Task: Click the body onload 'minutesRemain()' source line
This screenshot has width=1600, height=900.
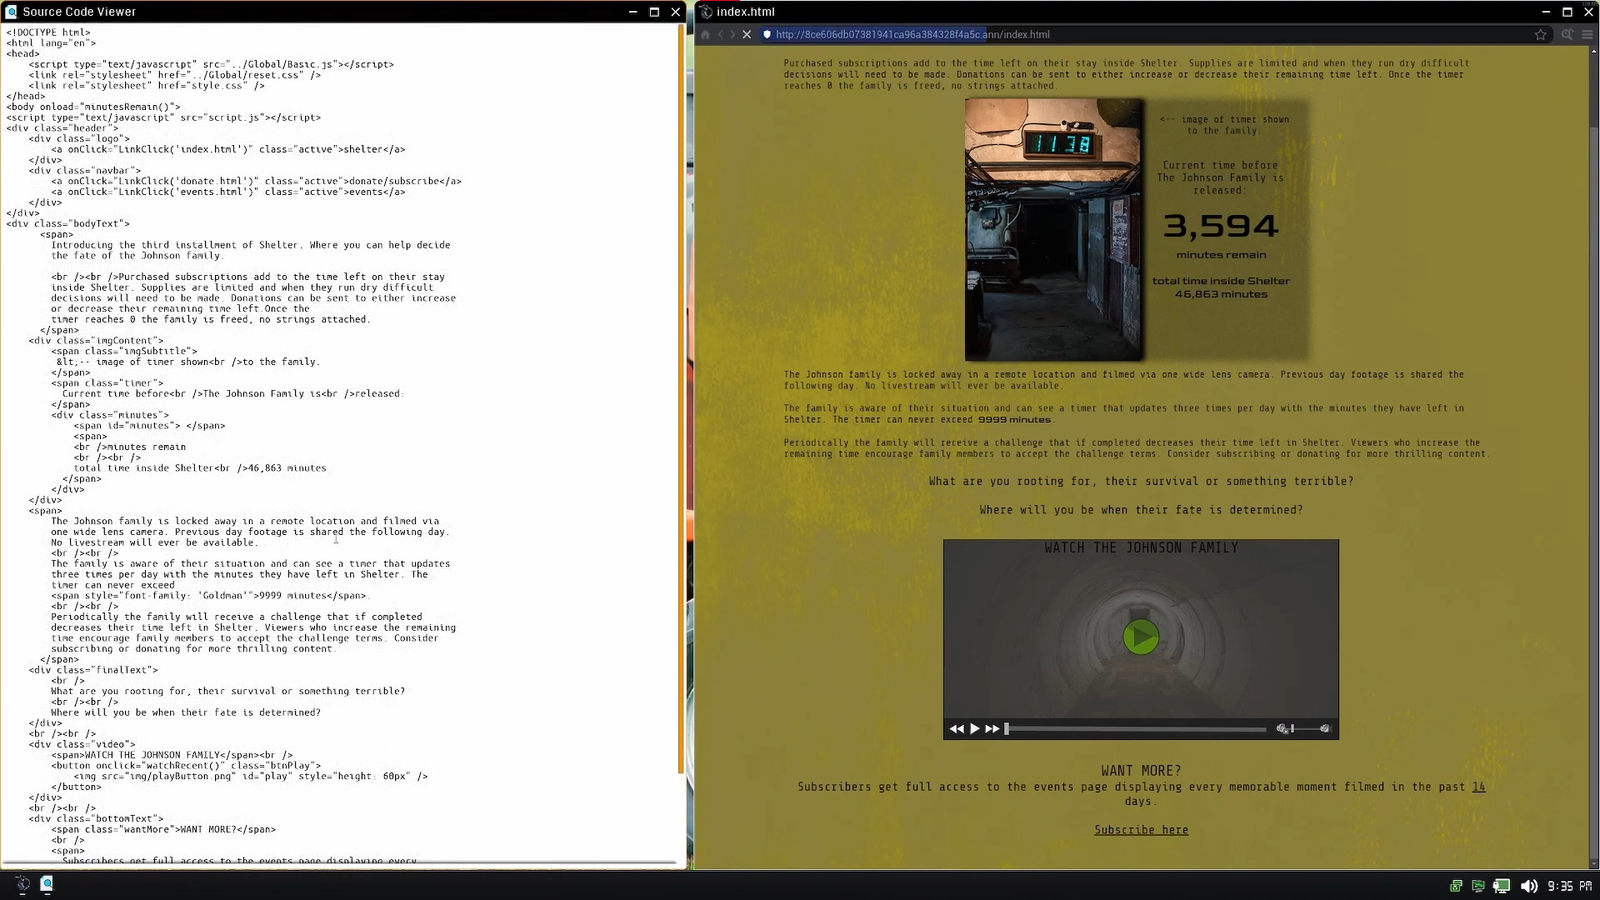Action: [94, 107]
